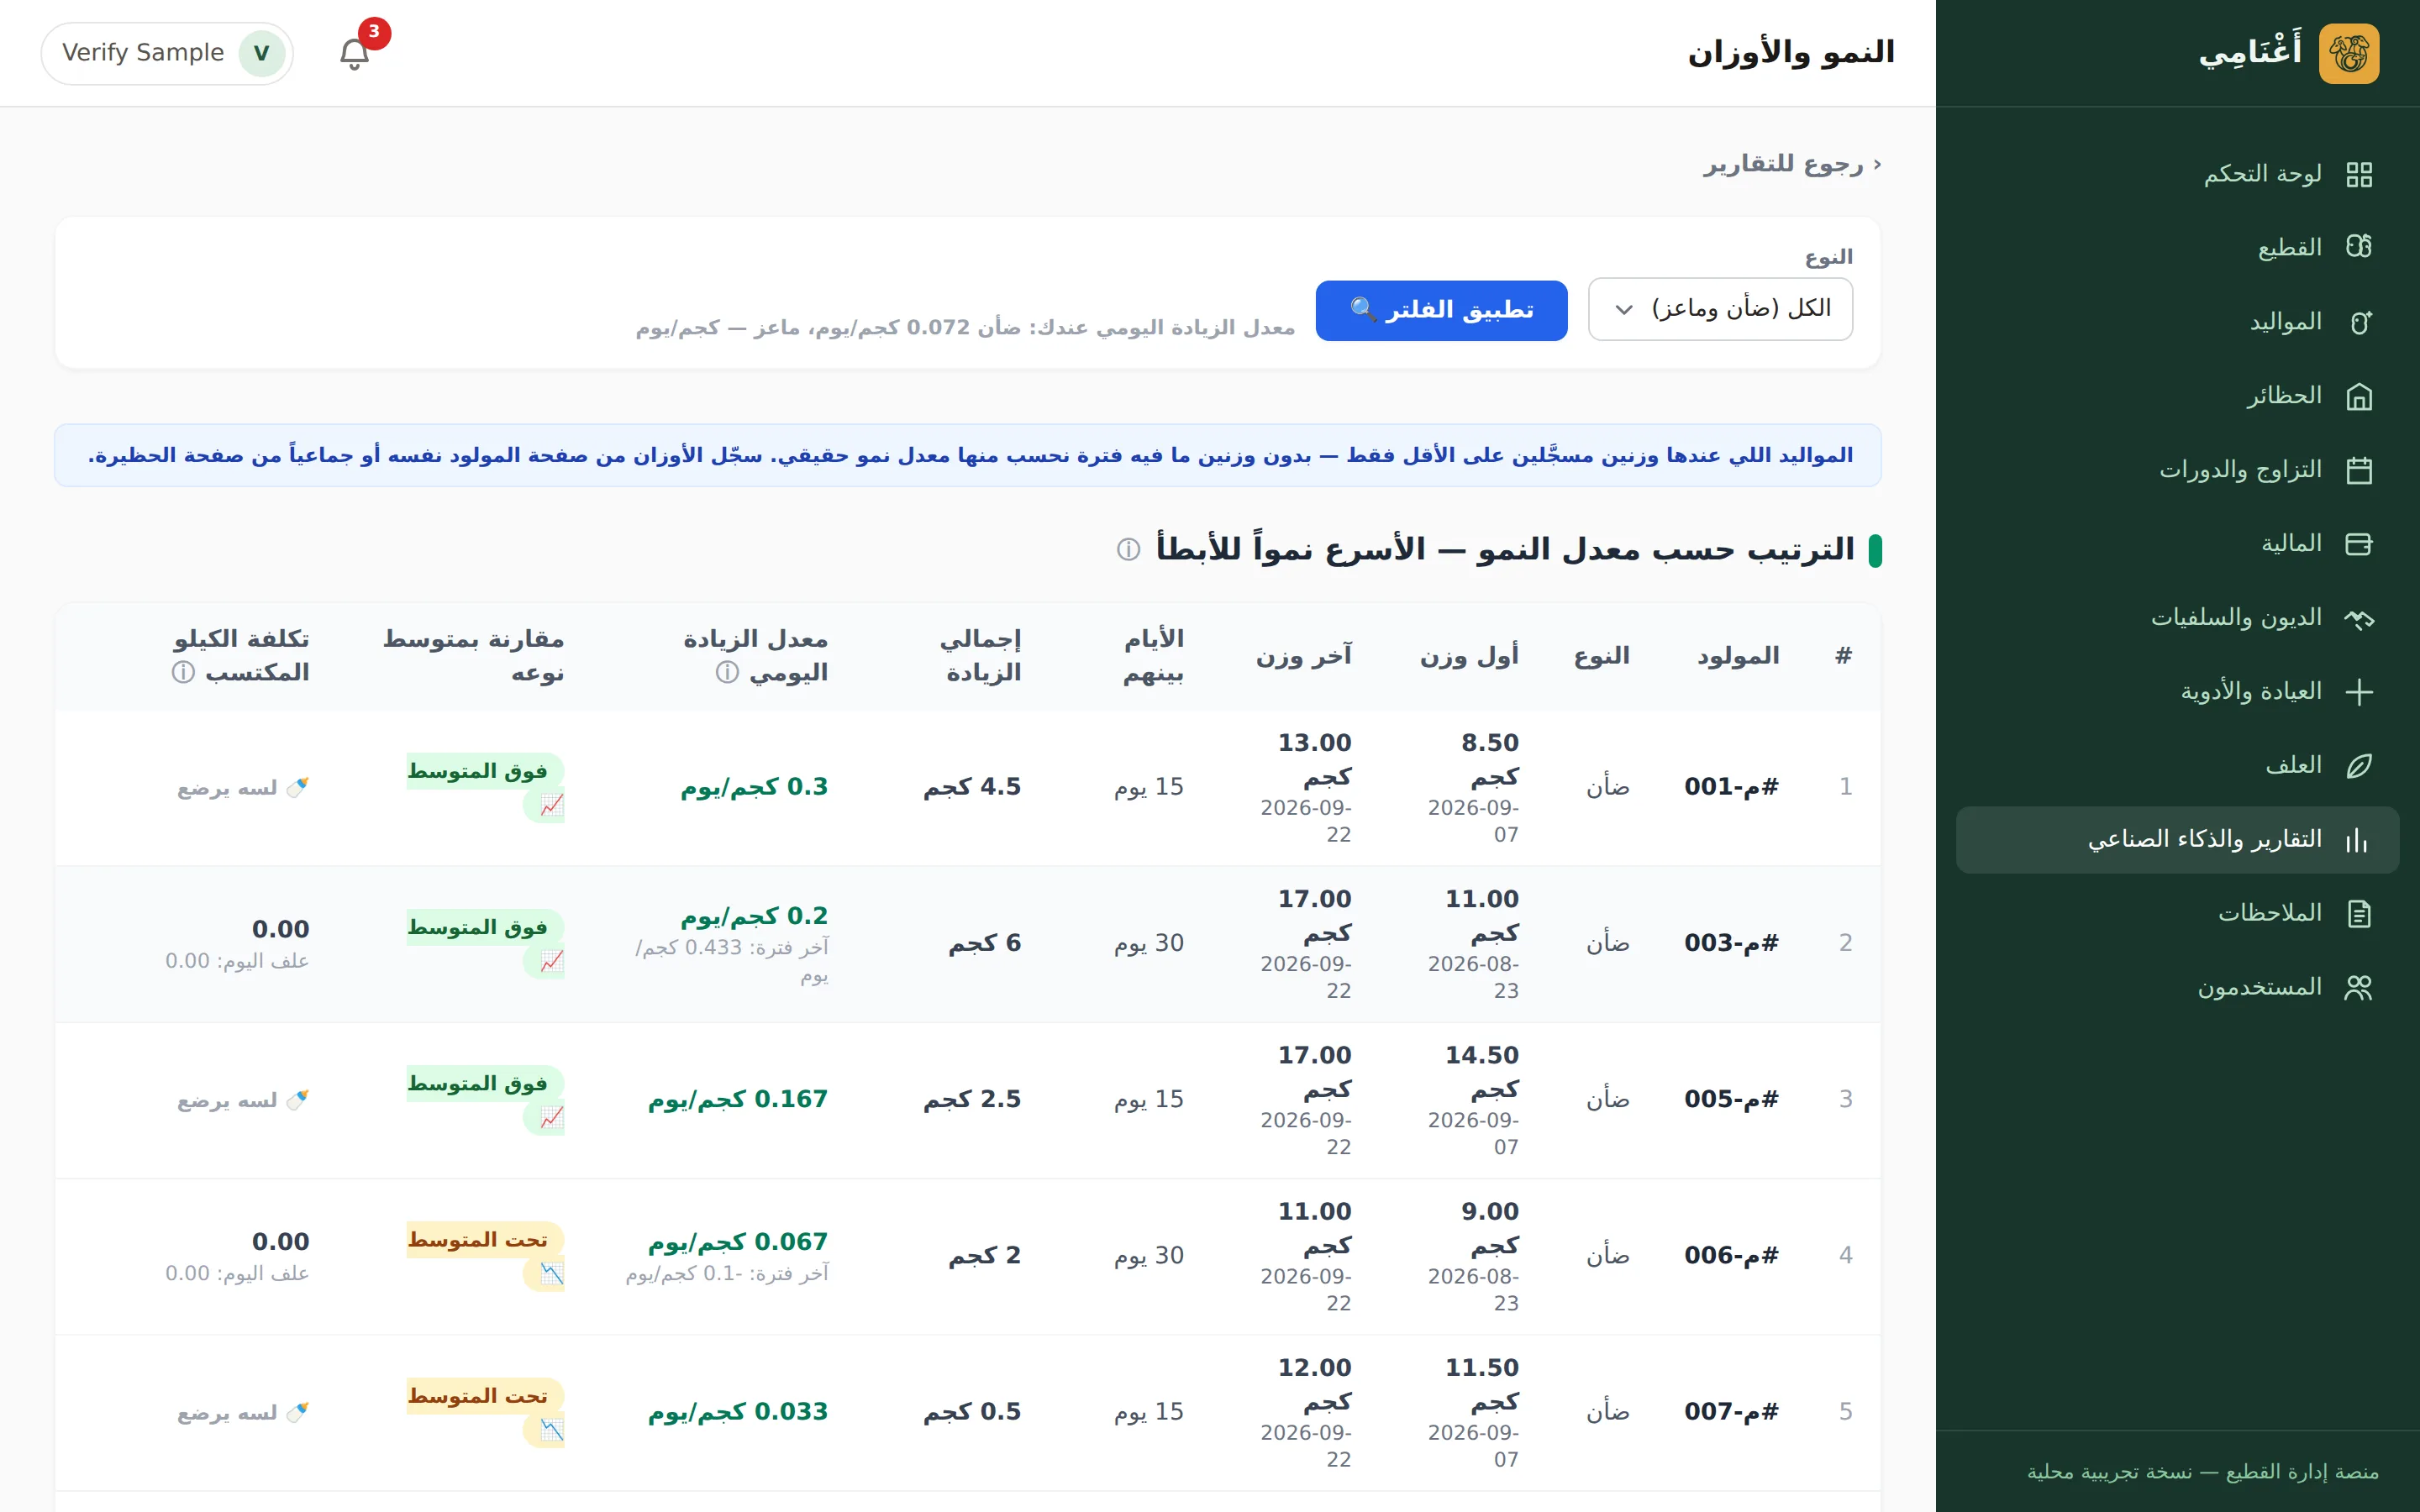Click info icon in معدل الزيادة اليومي header
Viewport: 2420px width, 1512px height.
tap(727, 673)
